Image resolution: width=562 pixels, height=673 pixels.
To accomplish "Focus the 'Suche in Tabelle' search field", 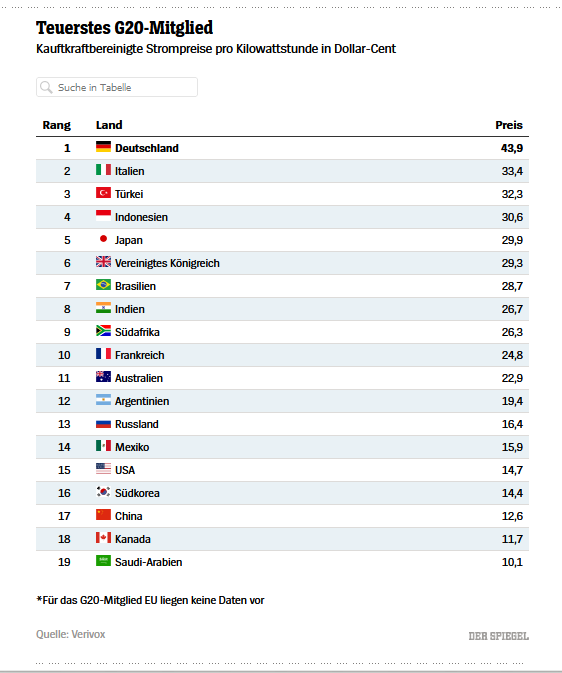I will tap(117, 87).
